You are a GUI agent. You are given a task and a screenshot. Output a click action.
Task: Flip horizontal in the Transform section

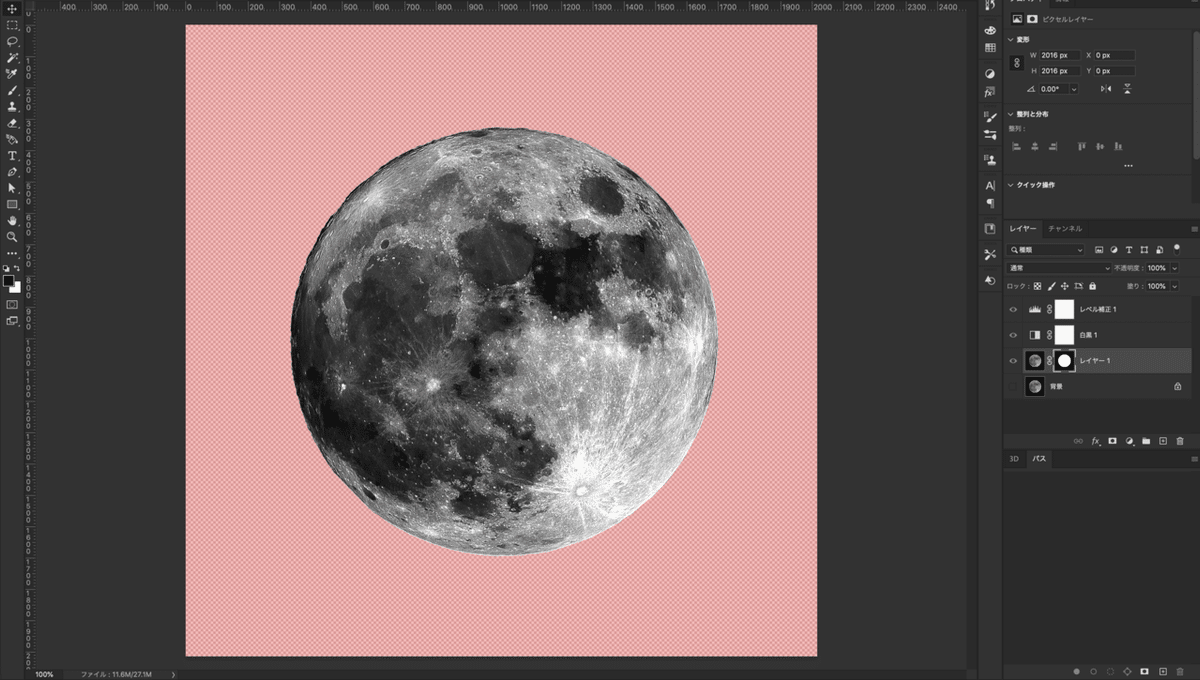tap(1106, 89)
